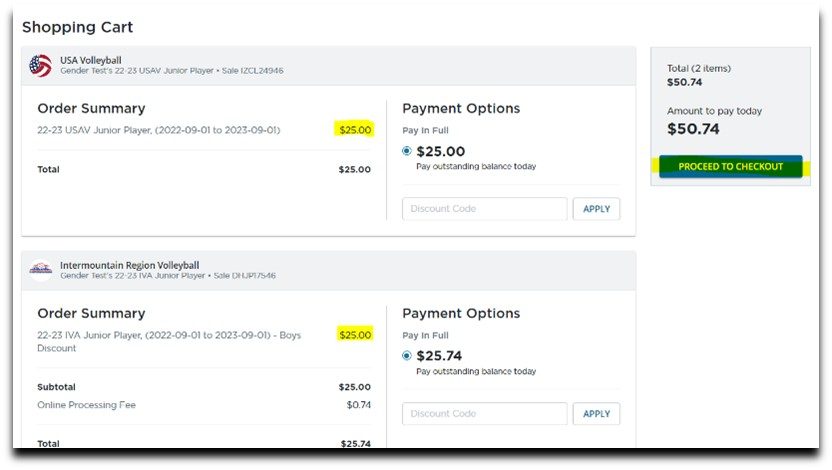Click the PROCEED TO CHECKOUT button
Image resolution: width=832 pixels, height=470 pixels.
730,167
